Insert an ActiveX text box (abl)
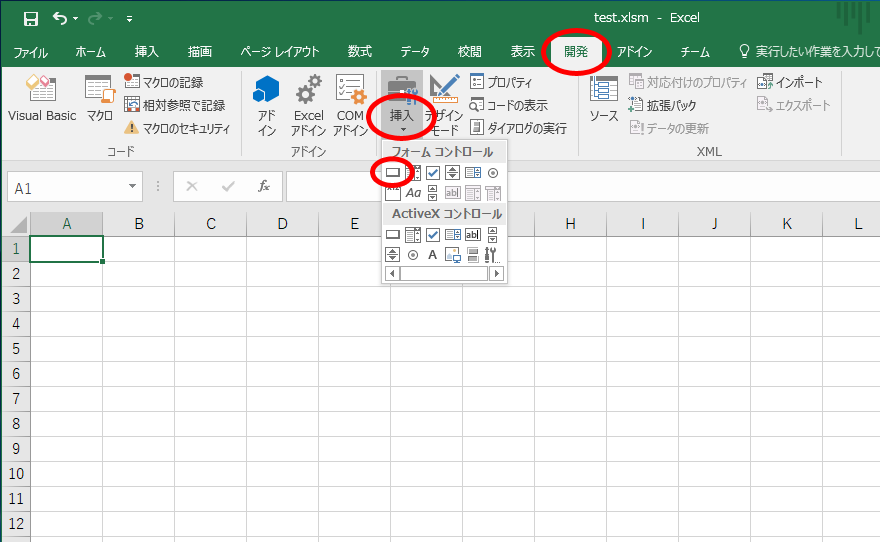Screen dimensions: 880x542 (473, 235)
